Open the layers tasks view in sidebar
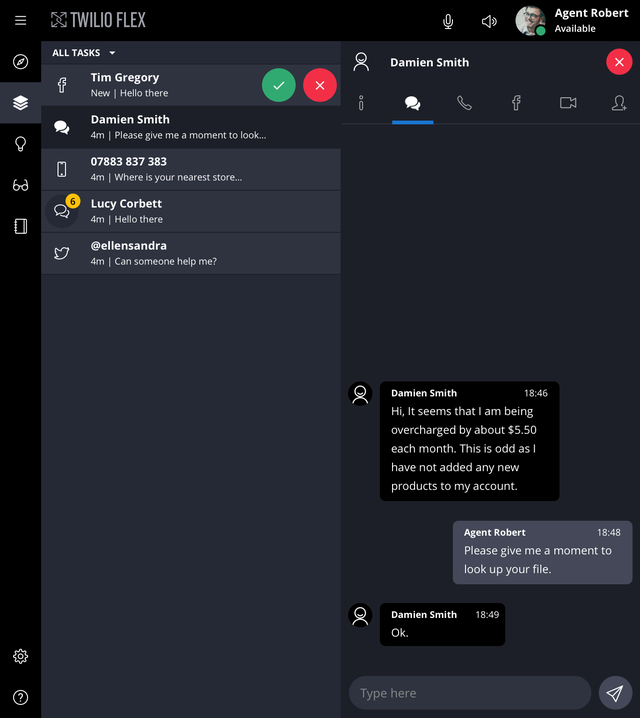Screen dimensions: 640x718 pos(20,103)
